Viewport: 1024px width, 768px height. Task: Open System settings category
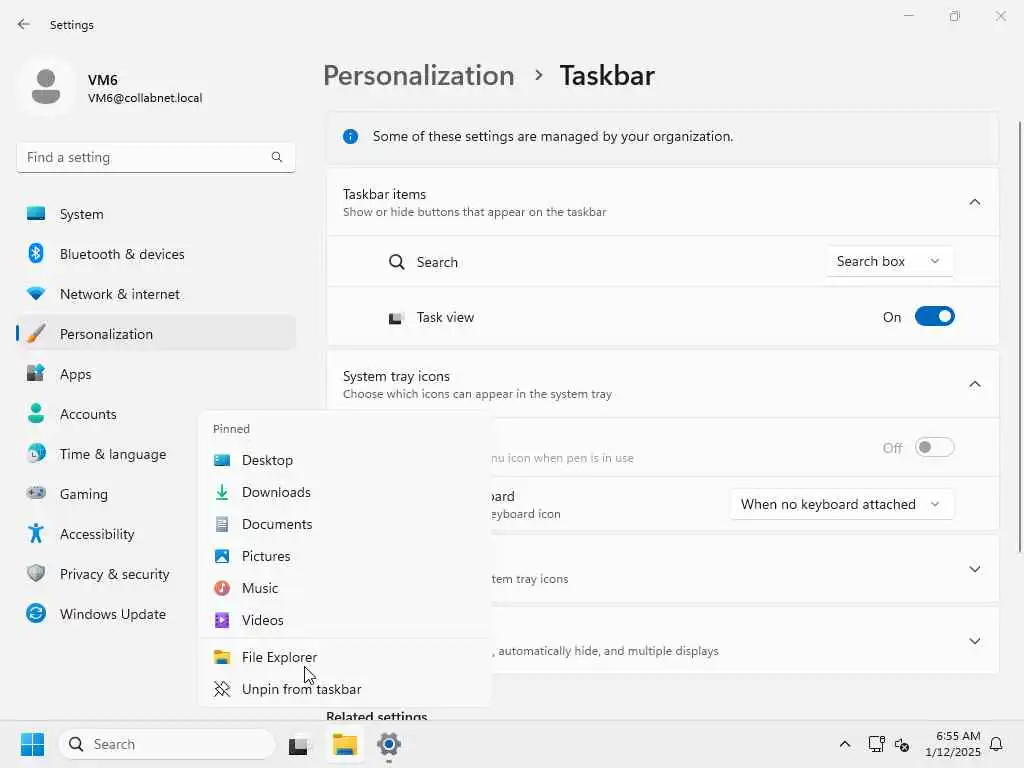(155, 214)
